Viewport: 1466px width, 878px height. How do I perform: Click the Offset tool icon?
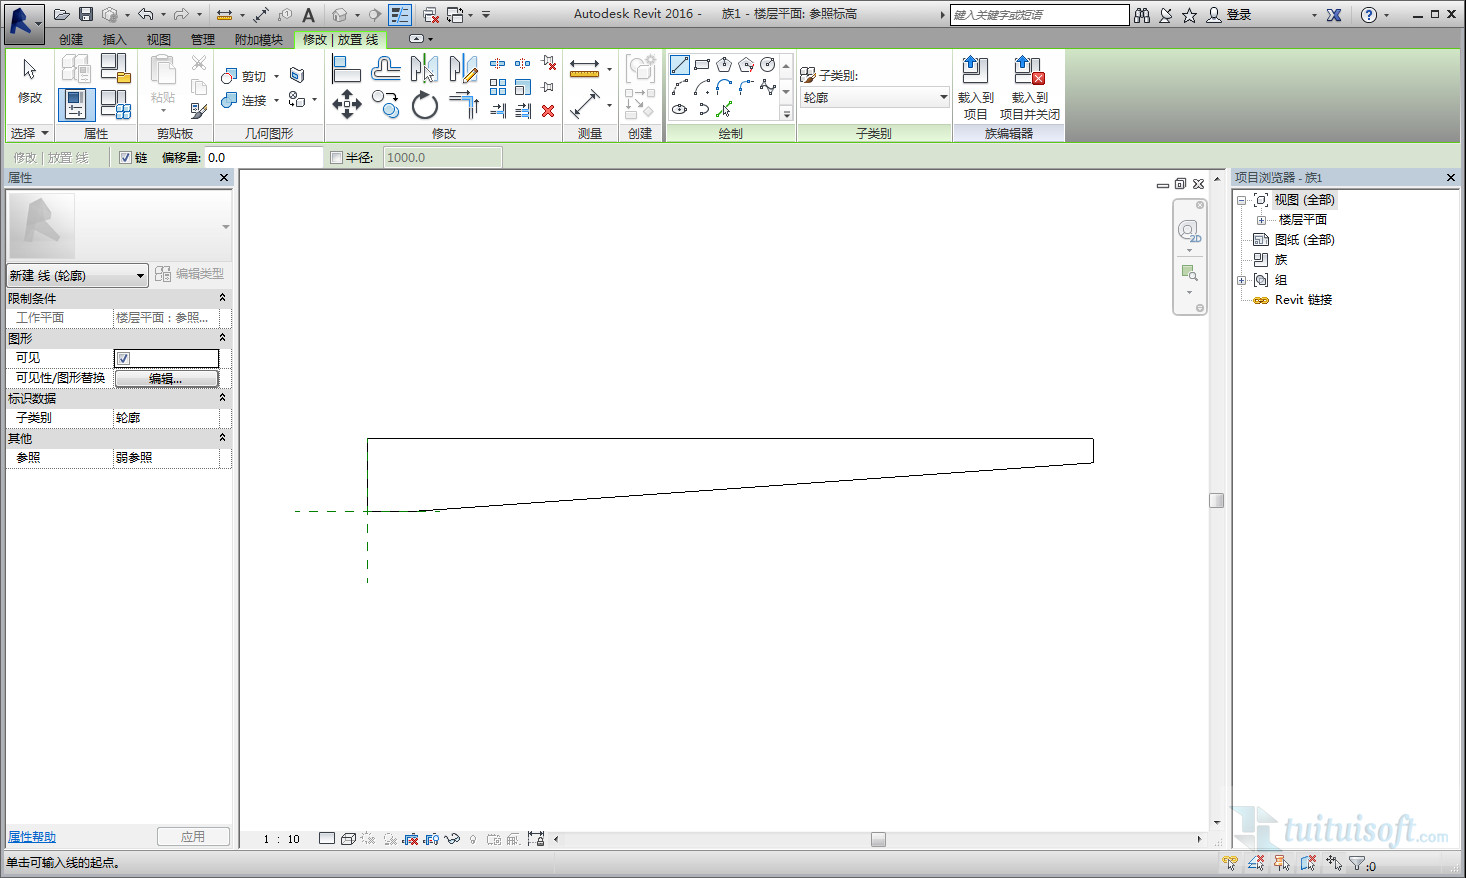tap(385, 69)
